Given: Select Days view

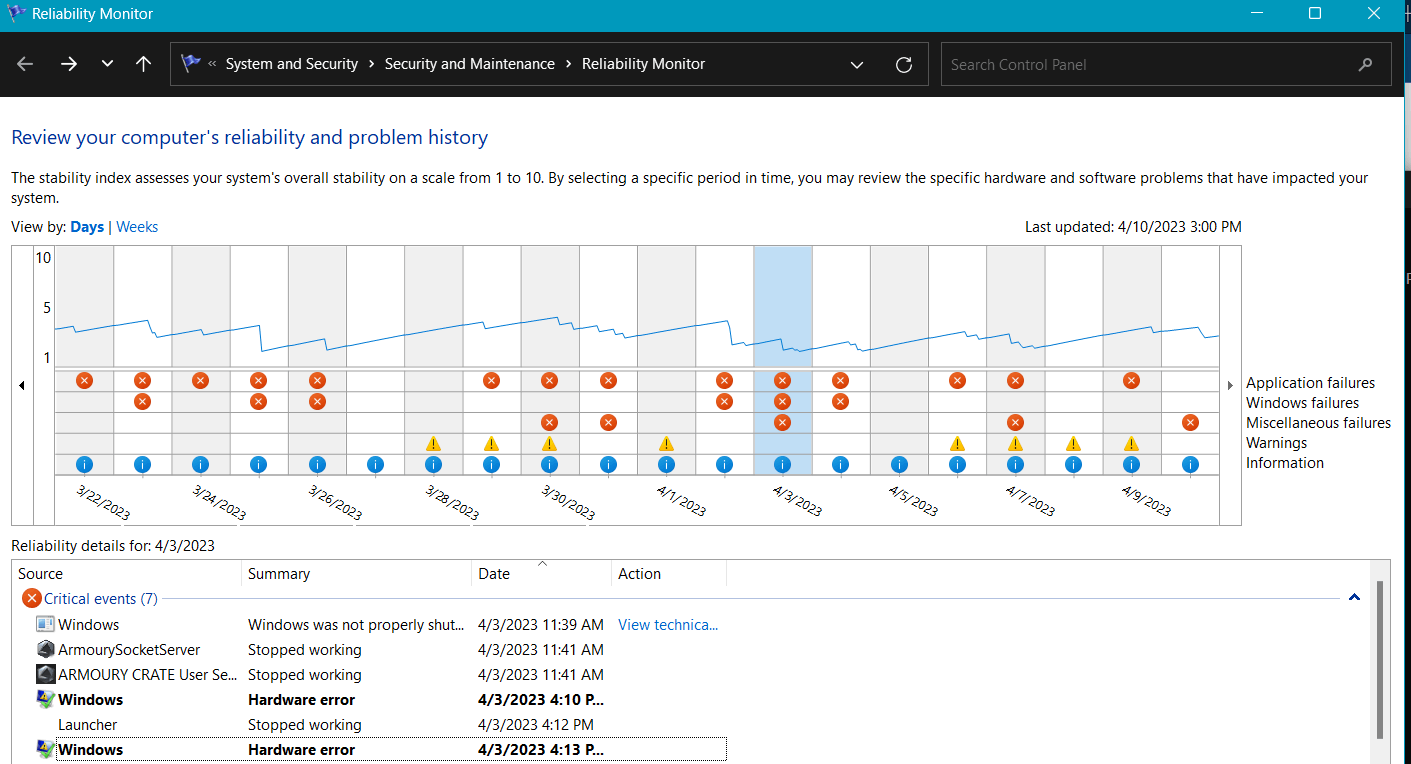Looking at the screenshot, I should pos(87,227).
